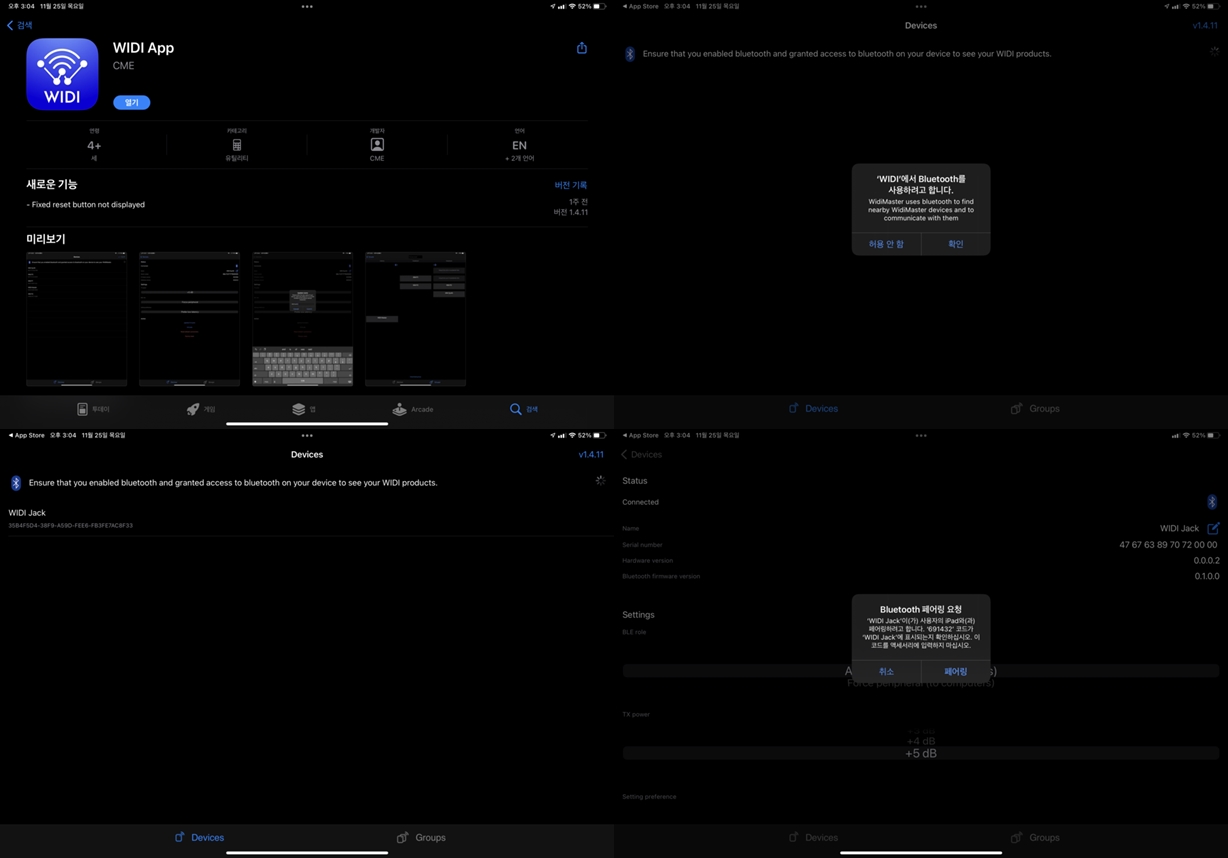1228x858 pixels.
Task: Tap the 4+ age rating in App Store
Action: coord(94,145)
